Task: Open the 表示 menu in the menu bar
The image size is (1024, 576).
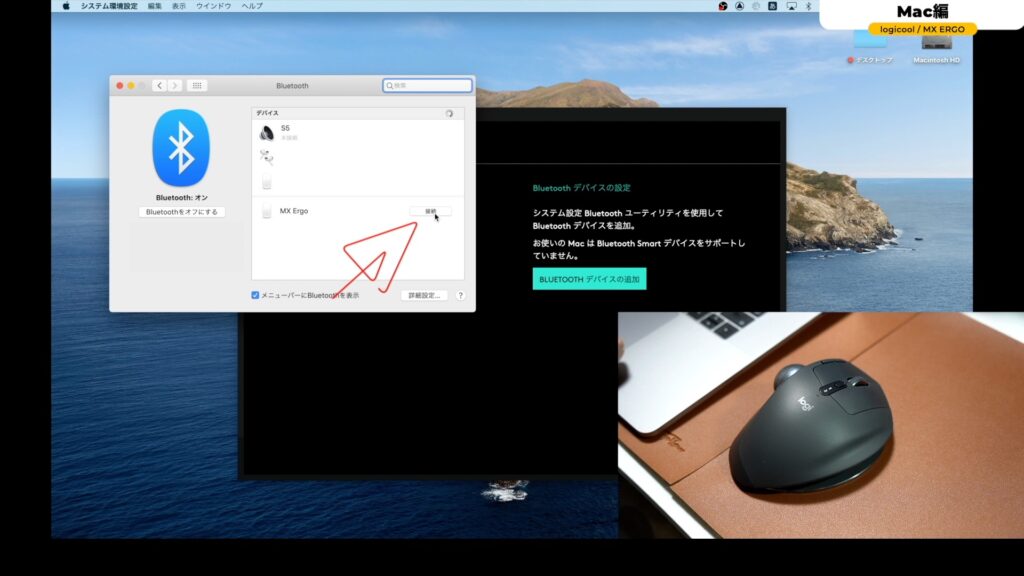Action: (179, 6)
